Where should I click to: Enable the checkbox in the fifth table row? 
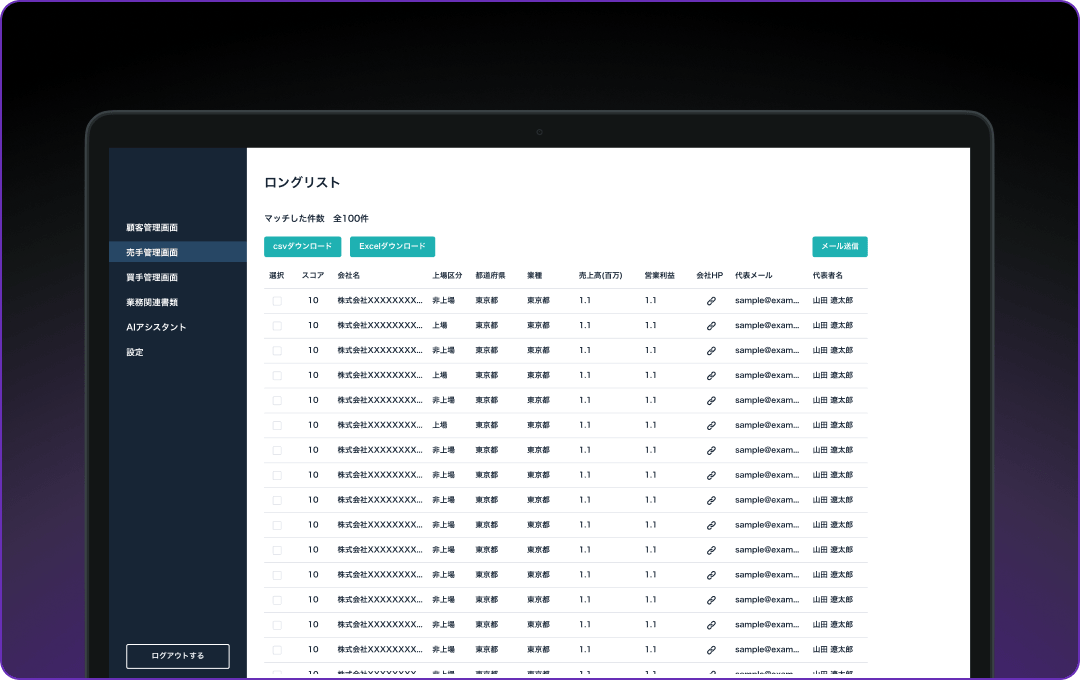(x=277, y=400)
